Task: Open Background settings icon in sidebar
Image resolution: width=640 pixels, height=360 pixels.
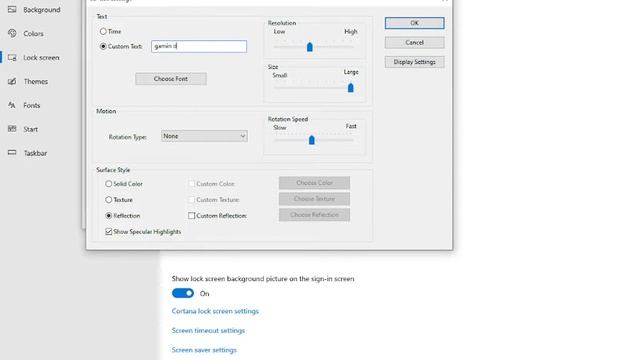Action: pyautogui.click(x=12, y=9)
